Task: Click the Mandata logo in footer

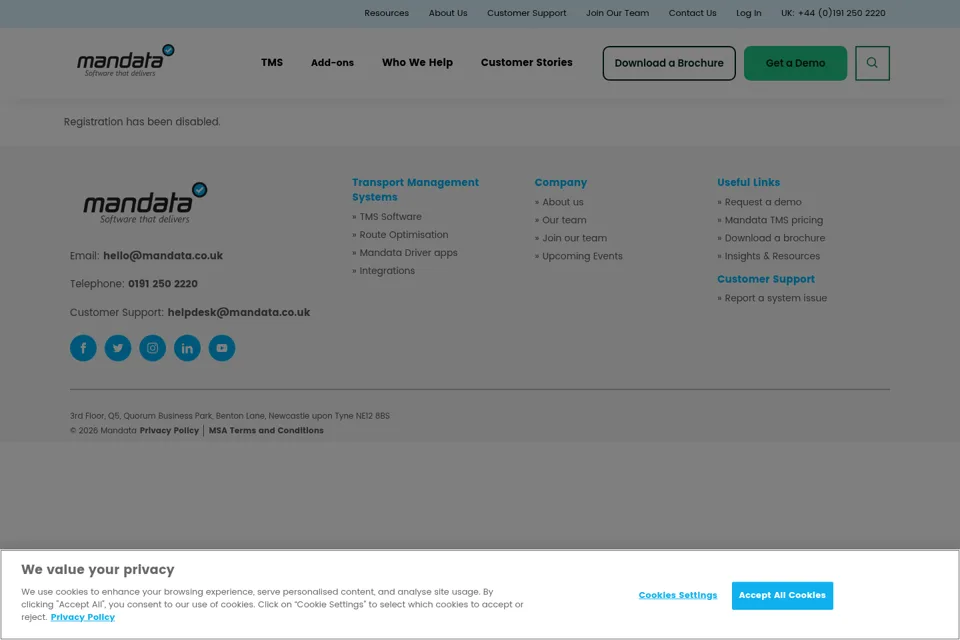Action: click(x=145, y=203)
